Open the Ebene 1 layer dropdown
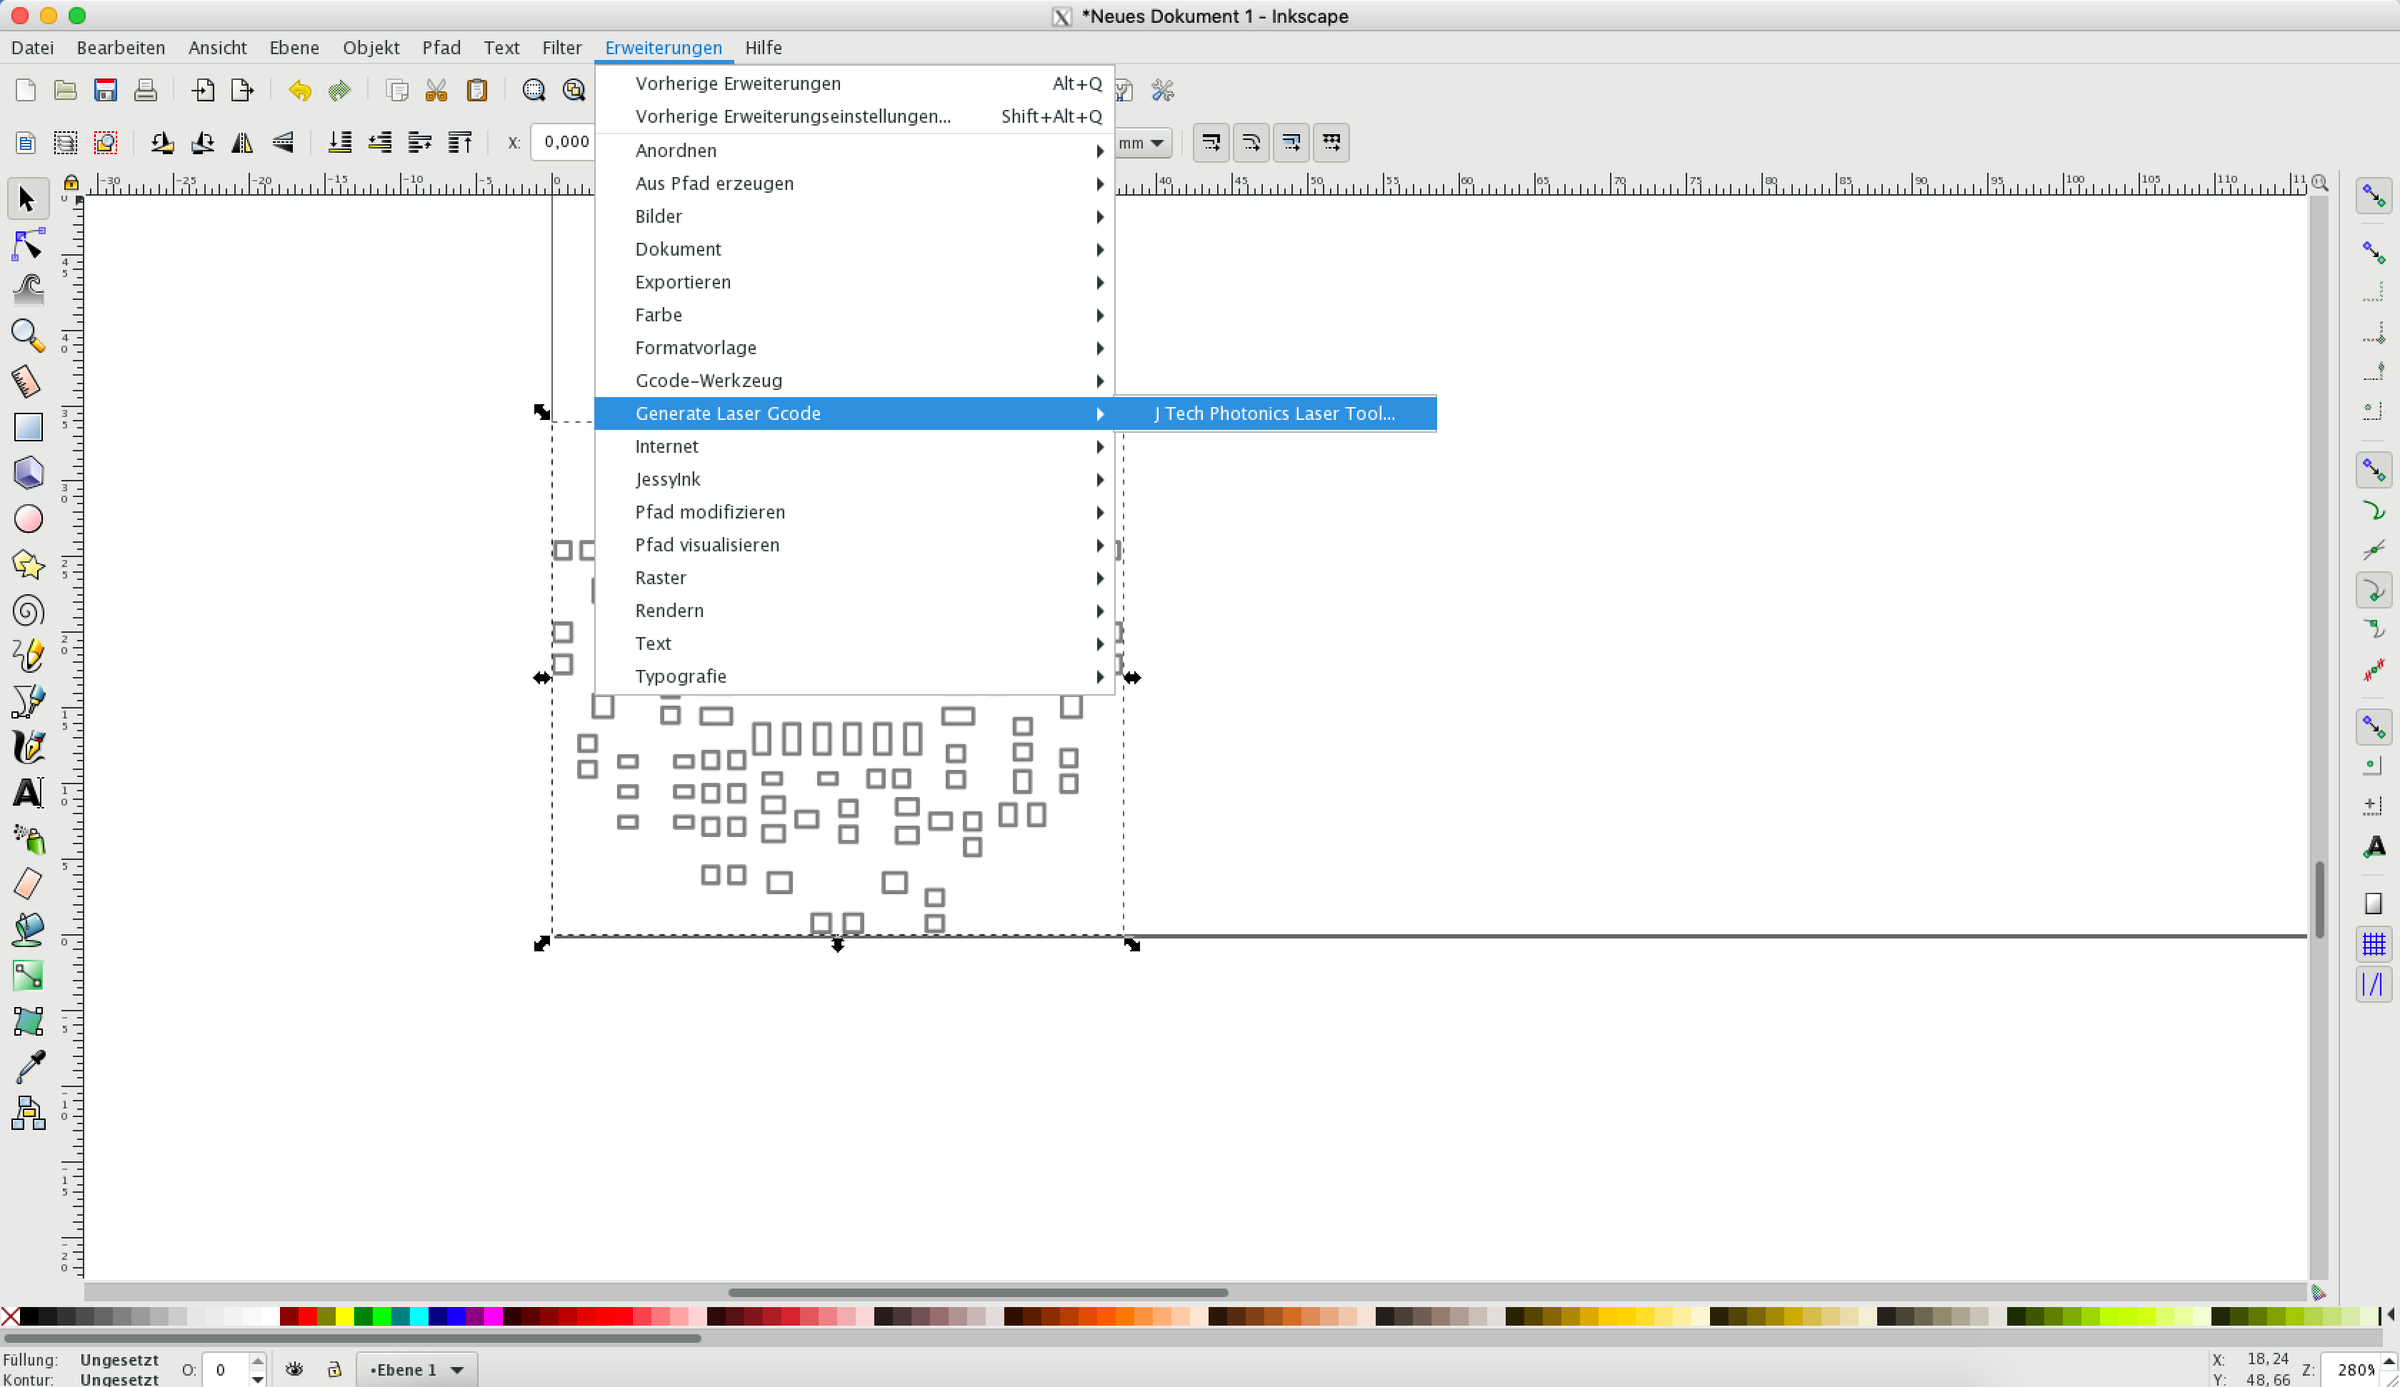Viewport: 2400px width, 1387px height. [417, 1369]
